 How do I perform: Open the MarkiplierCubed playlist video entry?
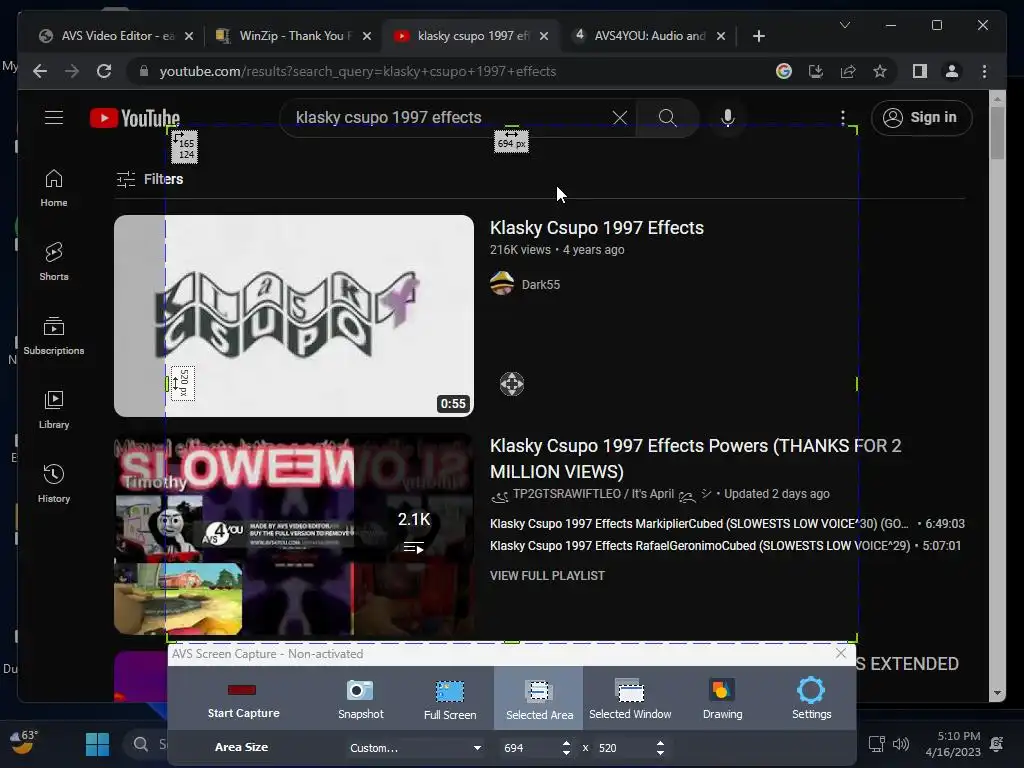[x=727, y=524]
